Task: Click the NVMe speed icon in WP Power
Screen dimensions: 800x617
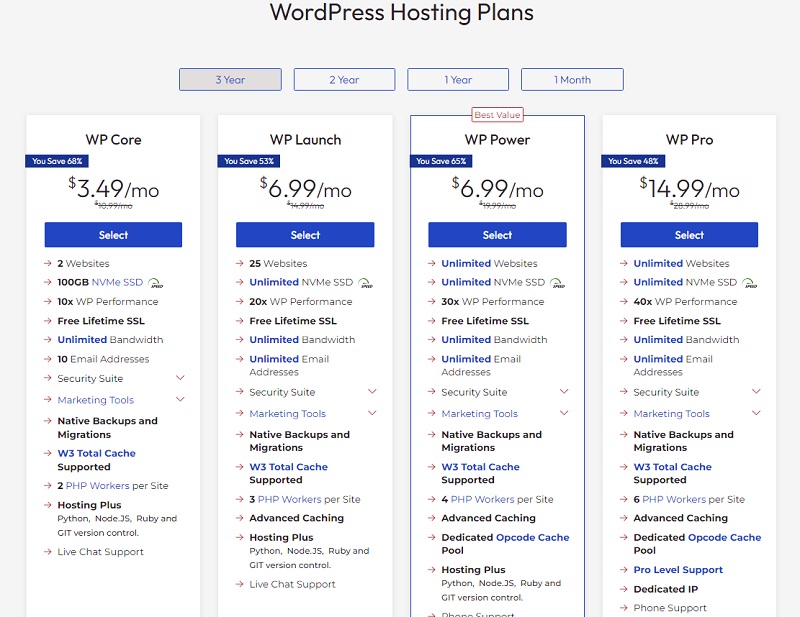Action: 558,283
